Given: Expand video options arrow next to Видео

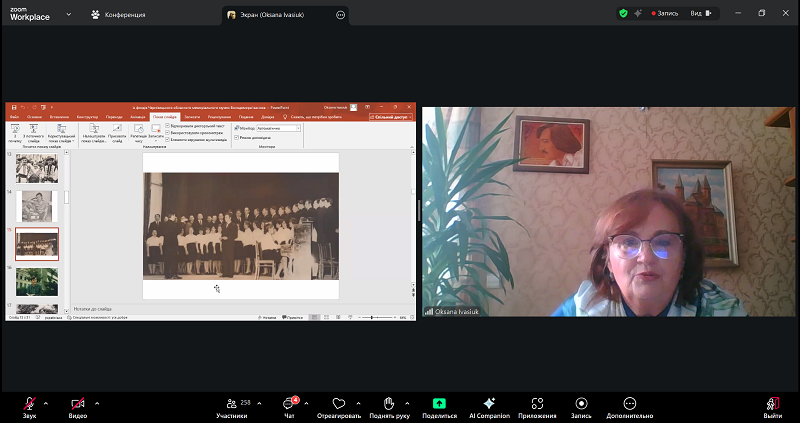Looking at the screenshot, I should tap(96, 402).
